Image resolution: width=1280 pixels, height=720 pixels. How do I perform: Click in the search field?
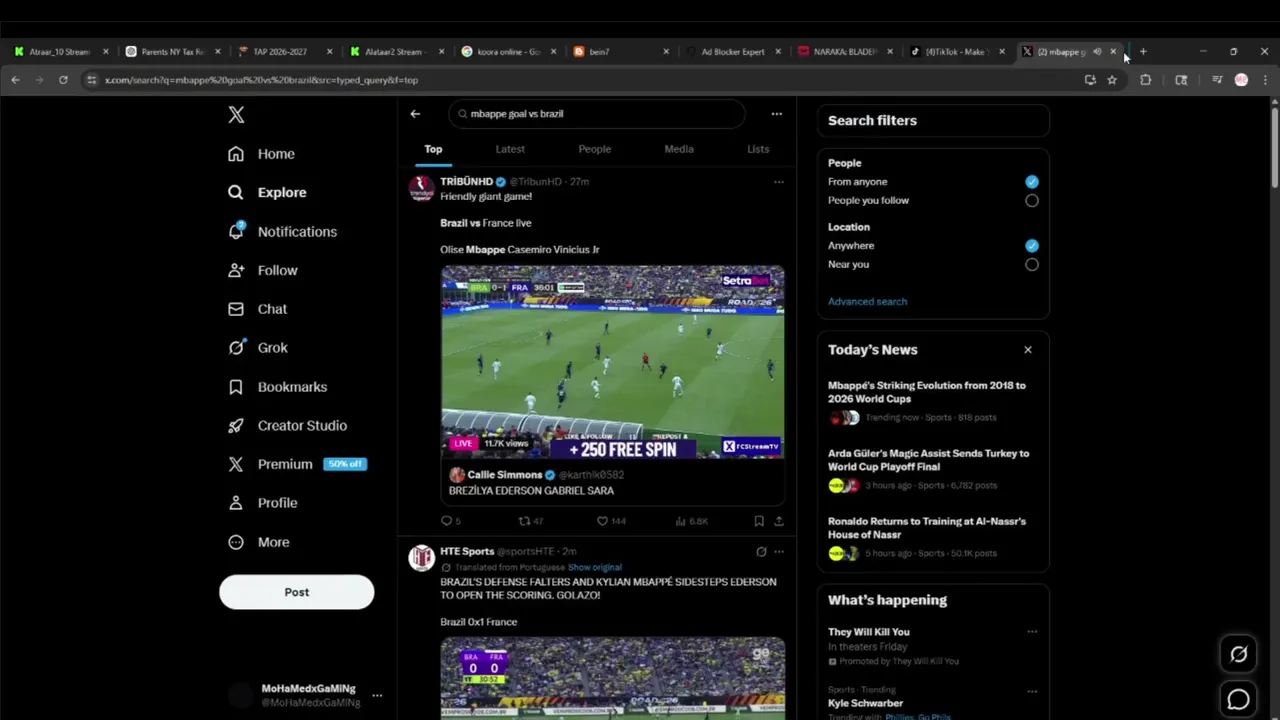click(x=596, y=114)
